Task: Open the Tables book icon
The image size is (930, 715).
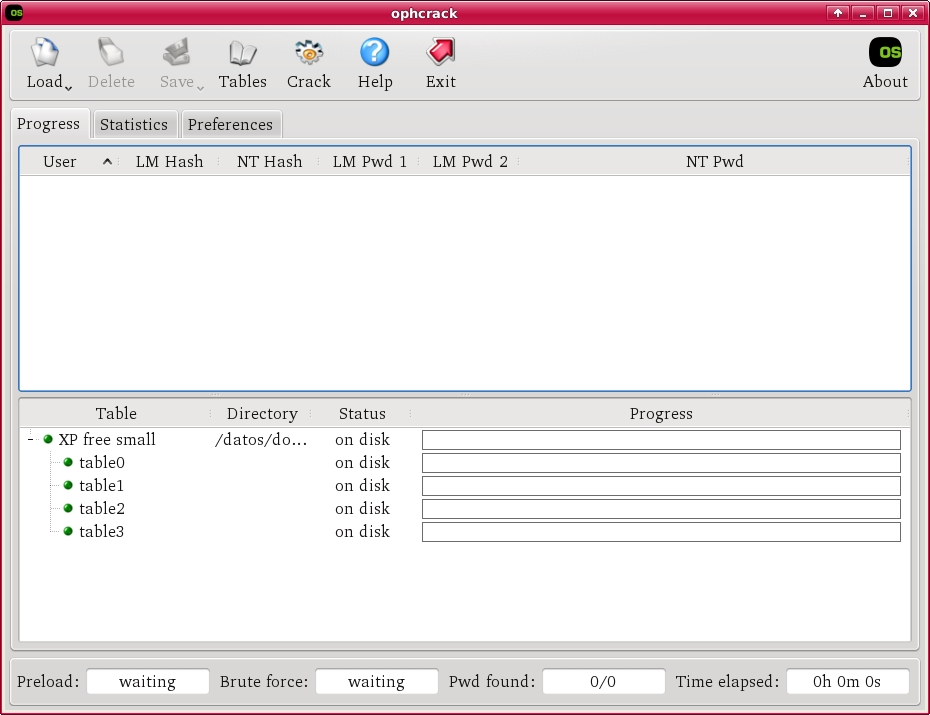Action: pyautogui.click(x=243, y=53)
